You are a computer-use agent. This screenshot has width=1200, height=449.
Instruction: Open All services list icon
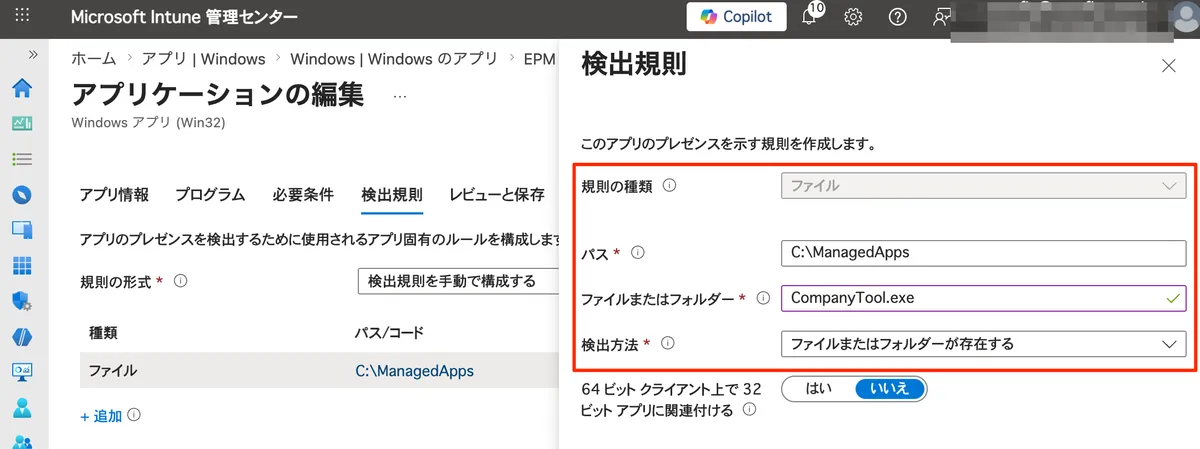click(x=22, y=159)
